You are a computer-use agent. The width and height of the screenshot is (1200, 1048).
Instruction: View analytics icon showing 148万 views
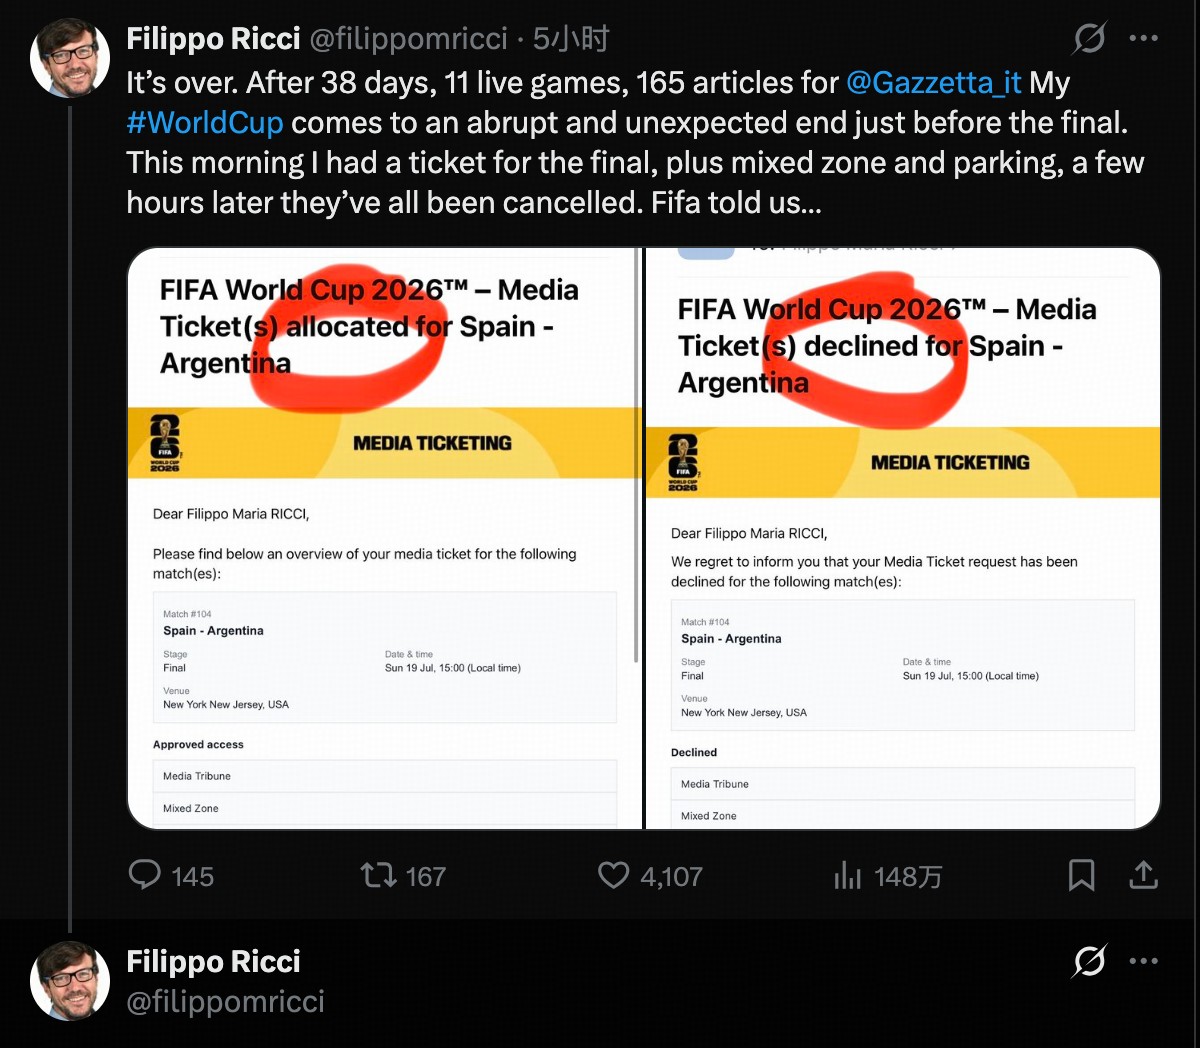847,876
